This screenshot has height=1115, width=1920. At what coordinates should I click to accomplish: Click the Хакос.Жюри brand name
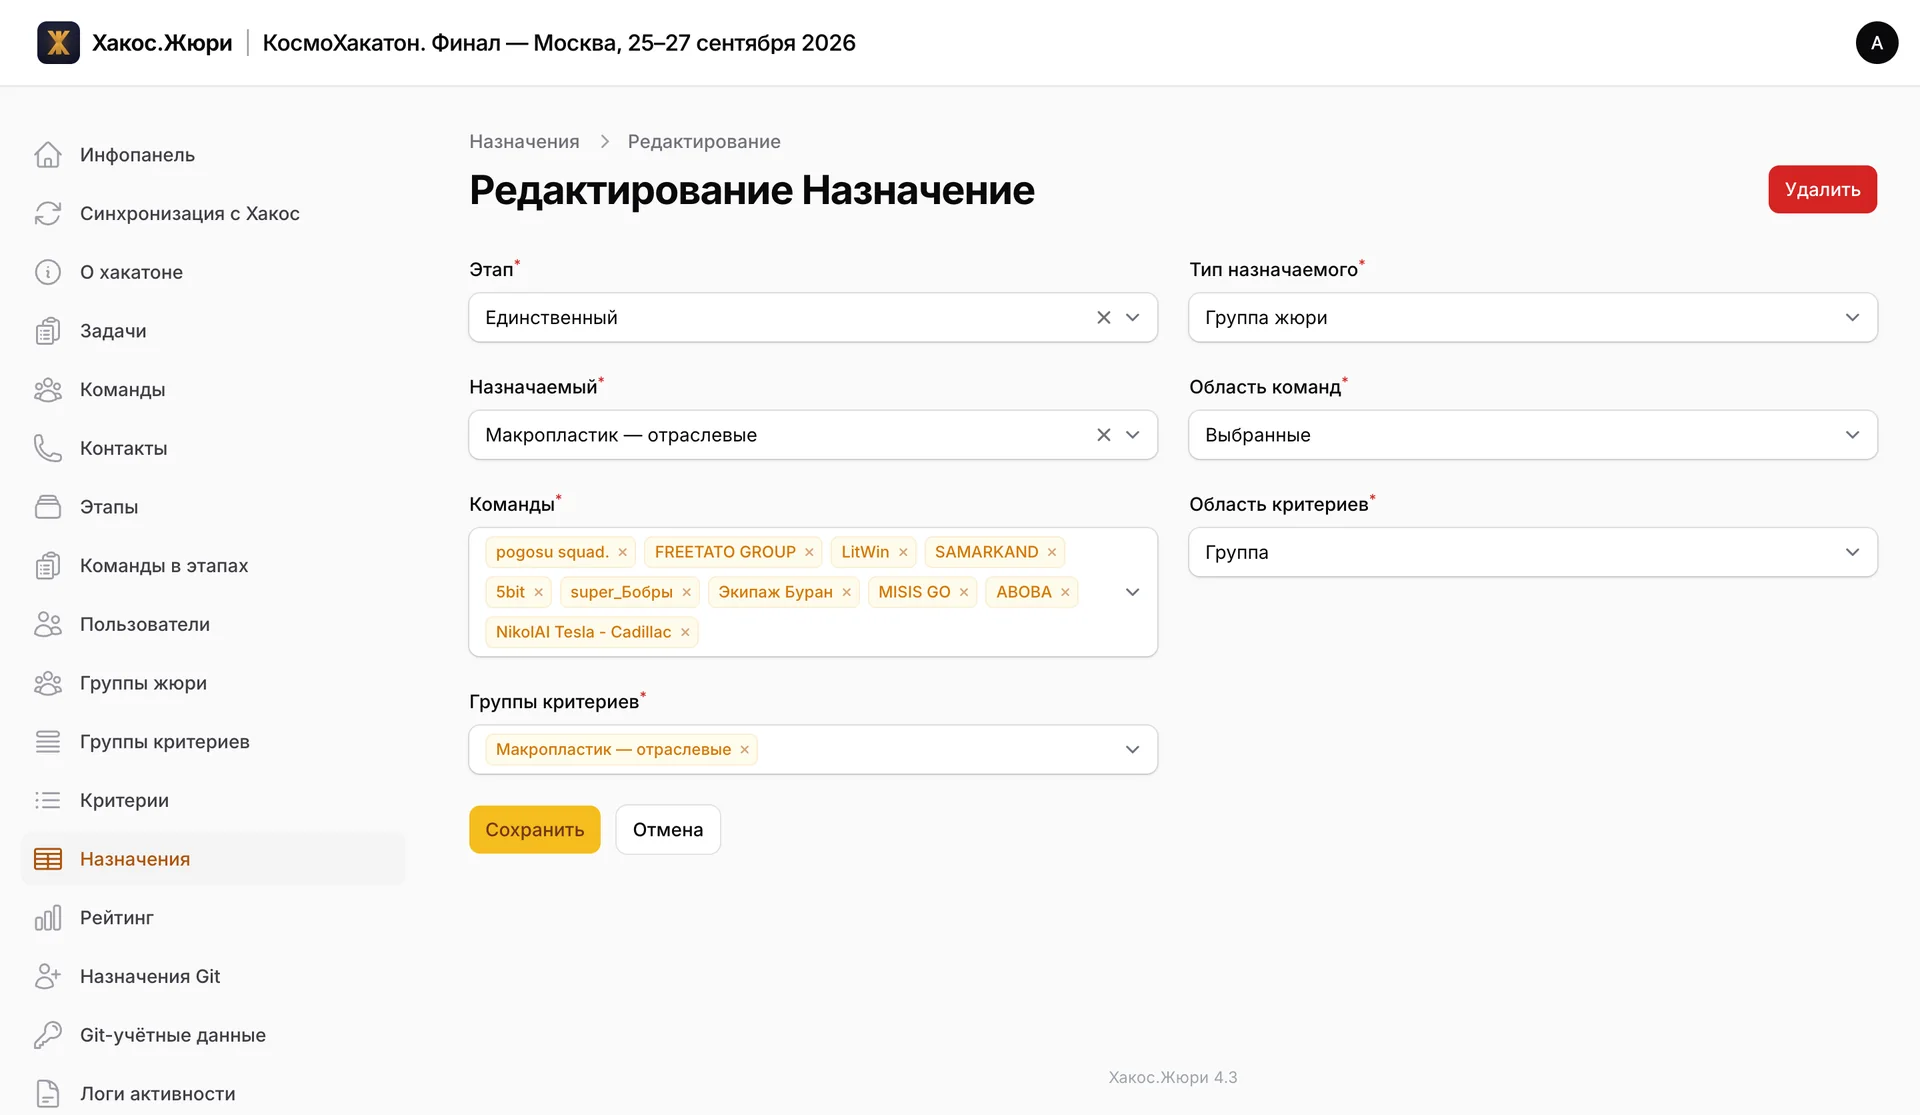[162, 43]
